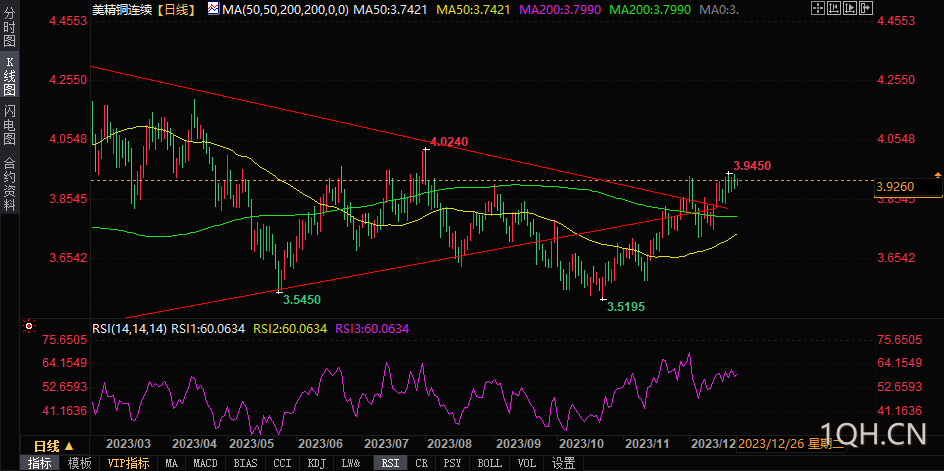Click the orange price marker arrow
The height and width of the screenshot is (471, 944).
[x=937, y=175]
